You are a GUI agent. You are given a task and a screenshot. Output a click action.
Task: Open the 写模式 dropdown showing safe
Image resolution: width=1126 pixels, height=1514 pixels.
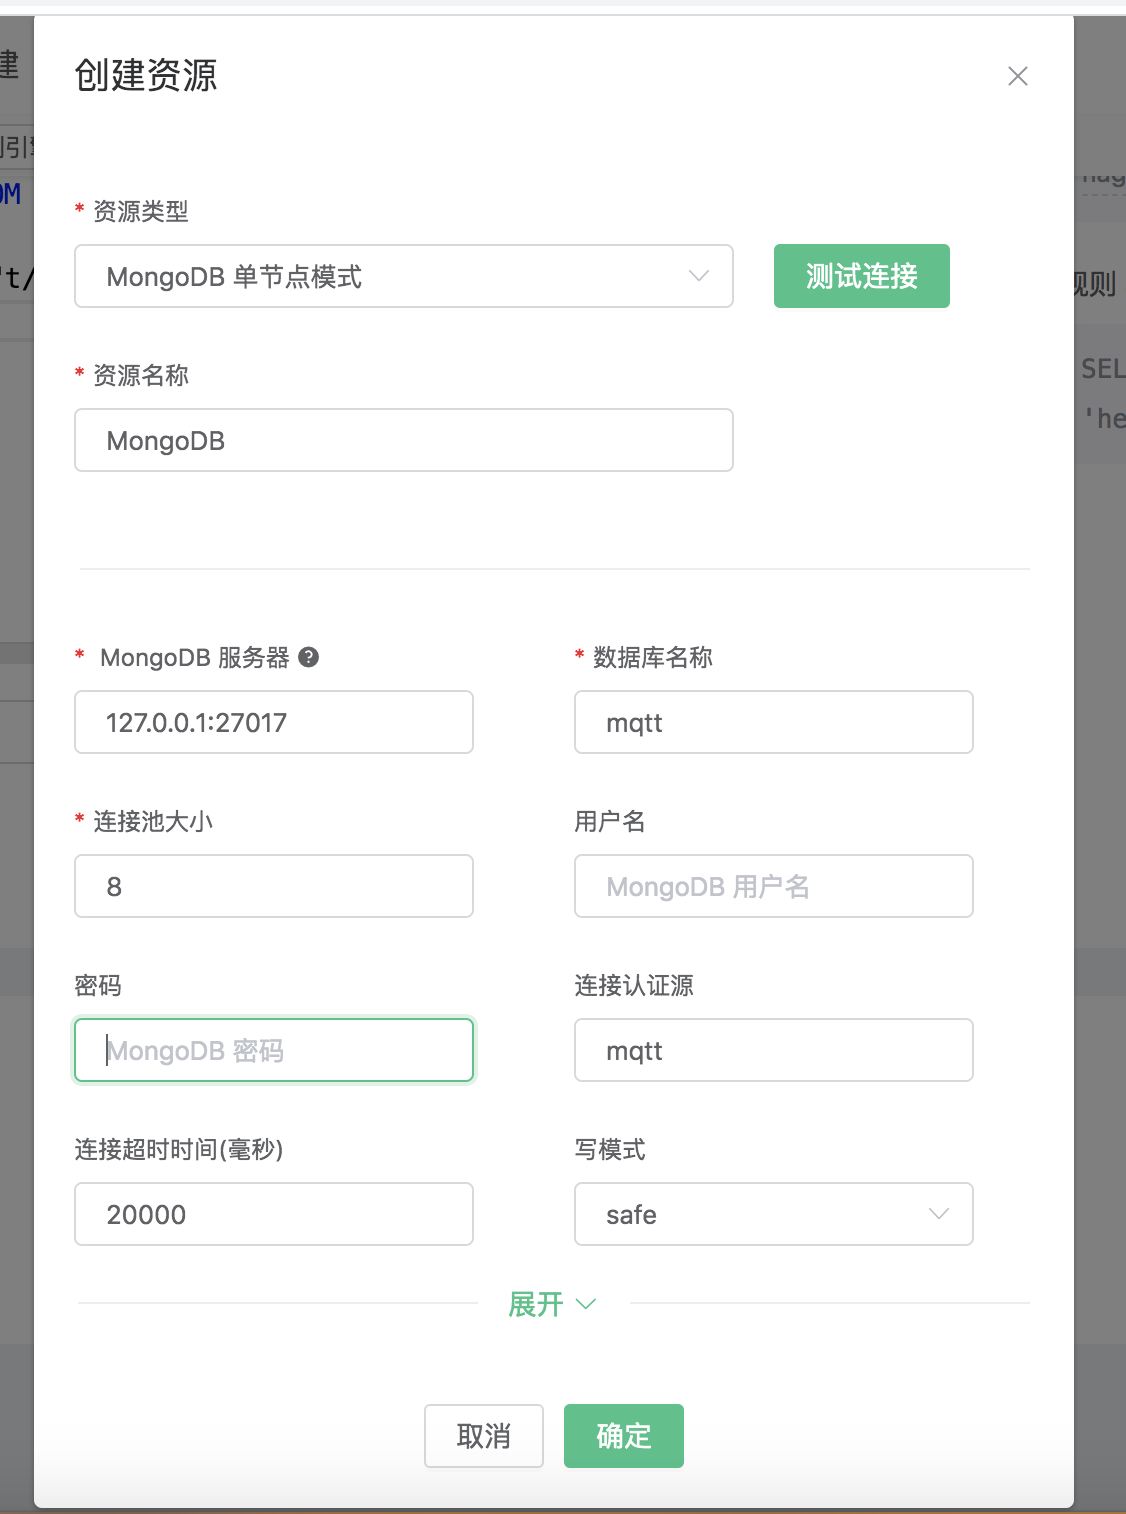click(772, 1214)
